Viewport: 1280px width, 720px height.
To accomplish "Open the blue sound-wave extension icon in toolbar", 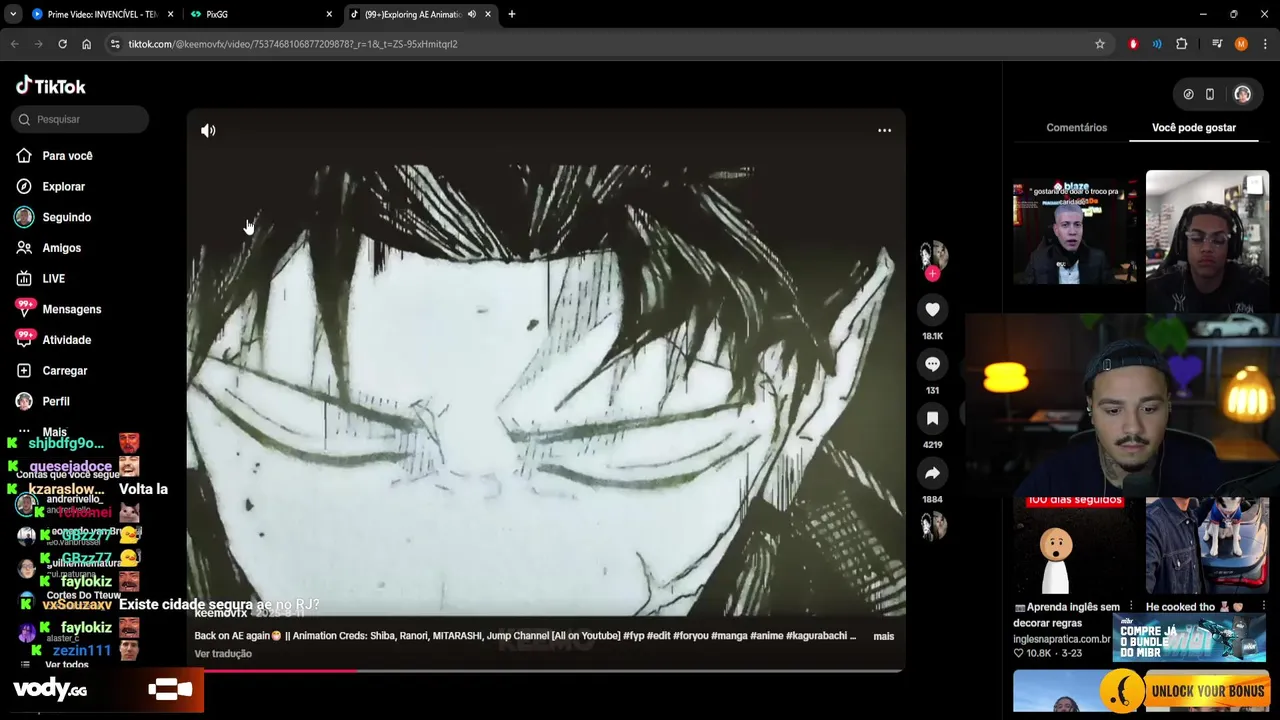I will coord(1157,44).
